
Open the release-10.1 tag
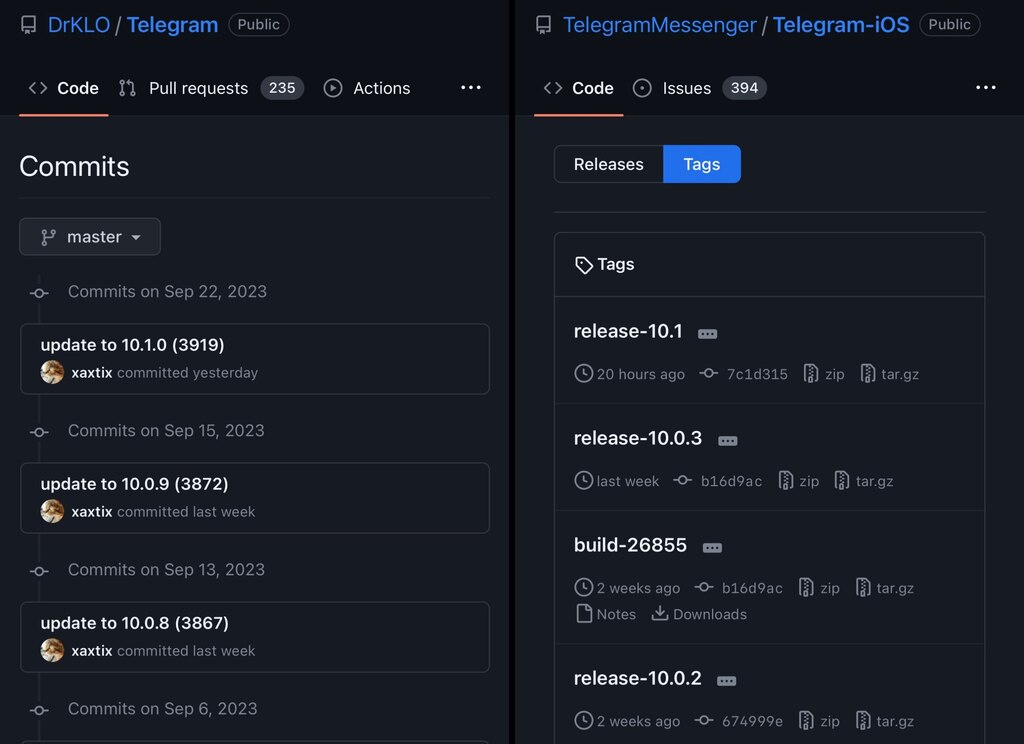[628, 331]
